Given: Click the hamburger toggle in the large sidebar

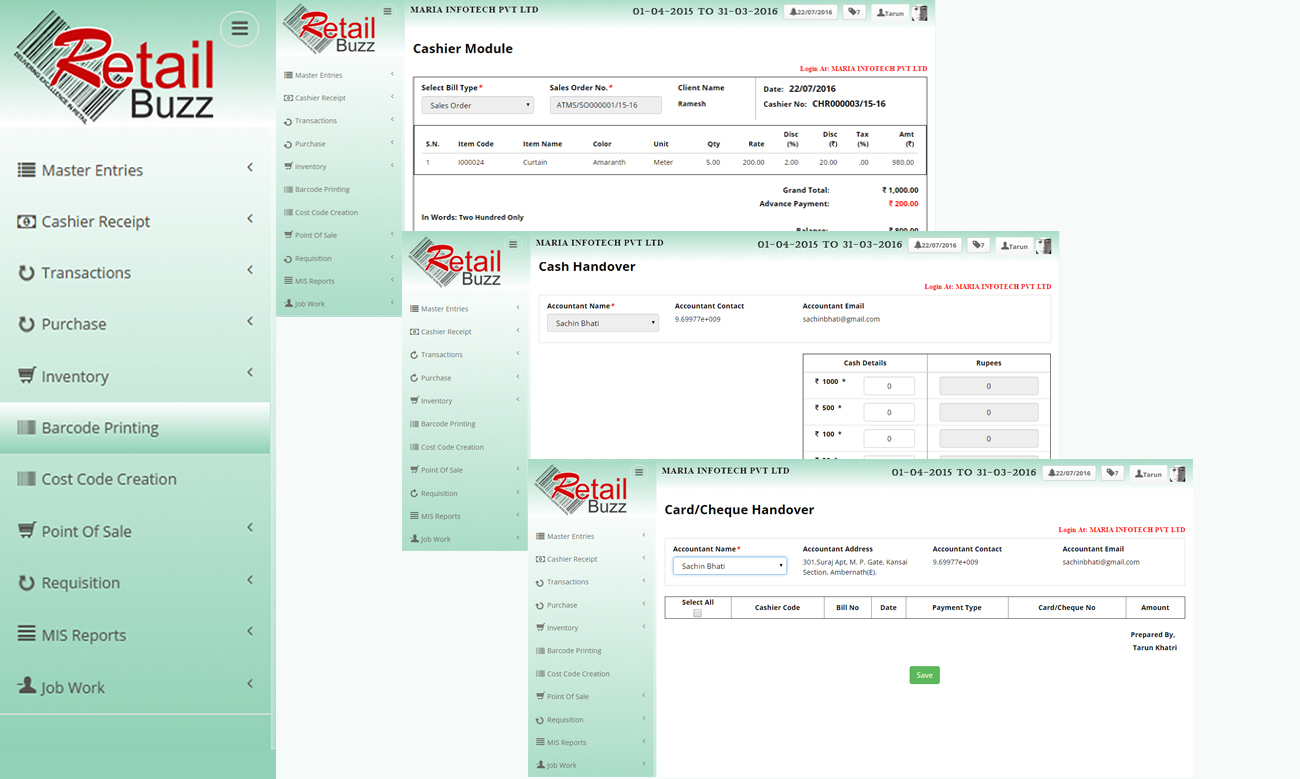Looking at the screenshot, I should [240, 29].
